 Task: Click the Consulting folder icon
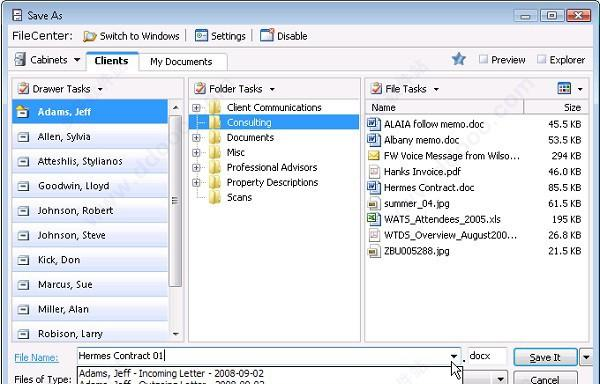point(215,122)
